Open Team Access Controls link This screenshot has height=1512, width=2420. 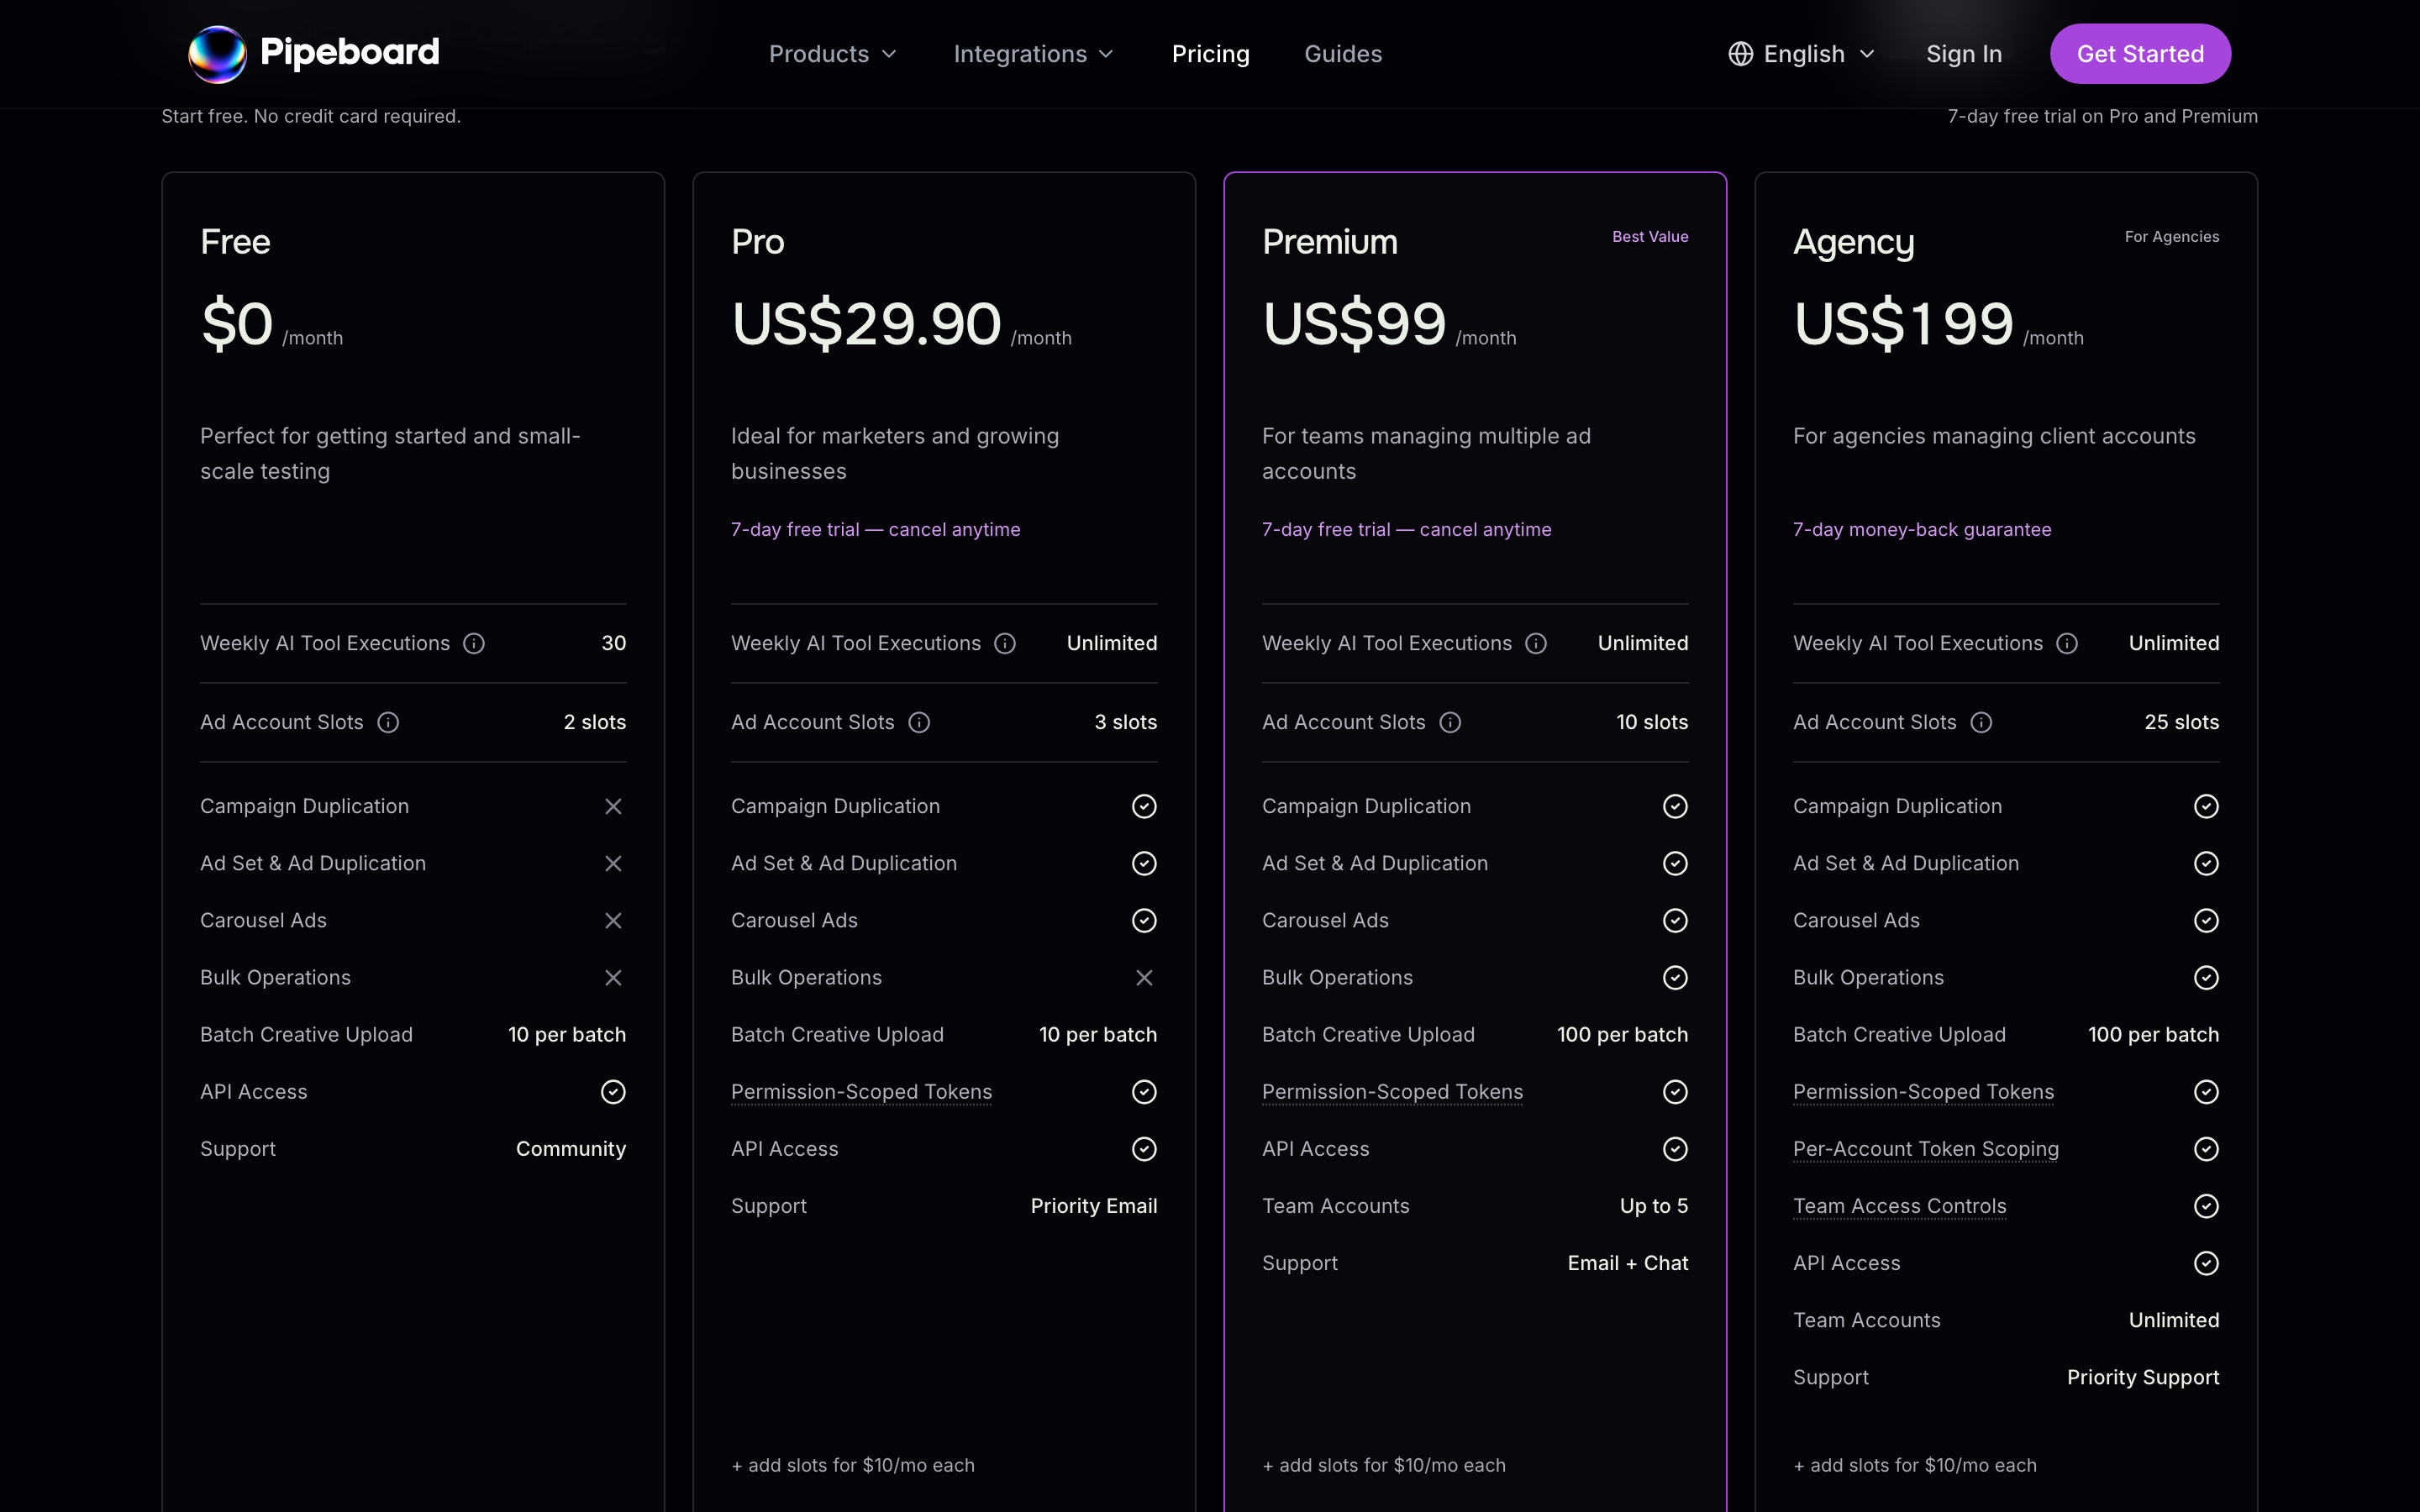[x=1899, y=1206]
